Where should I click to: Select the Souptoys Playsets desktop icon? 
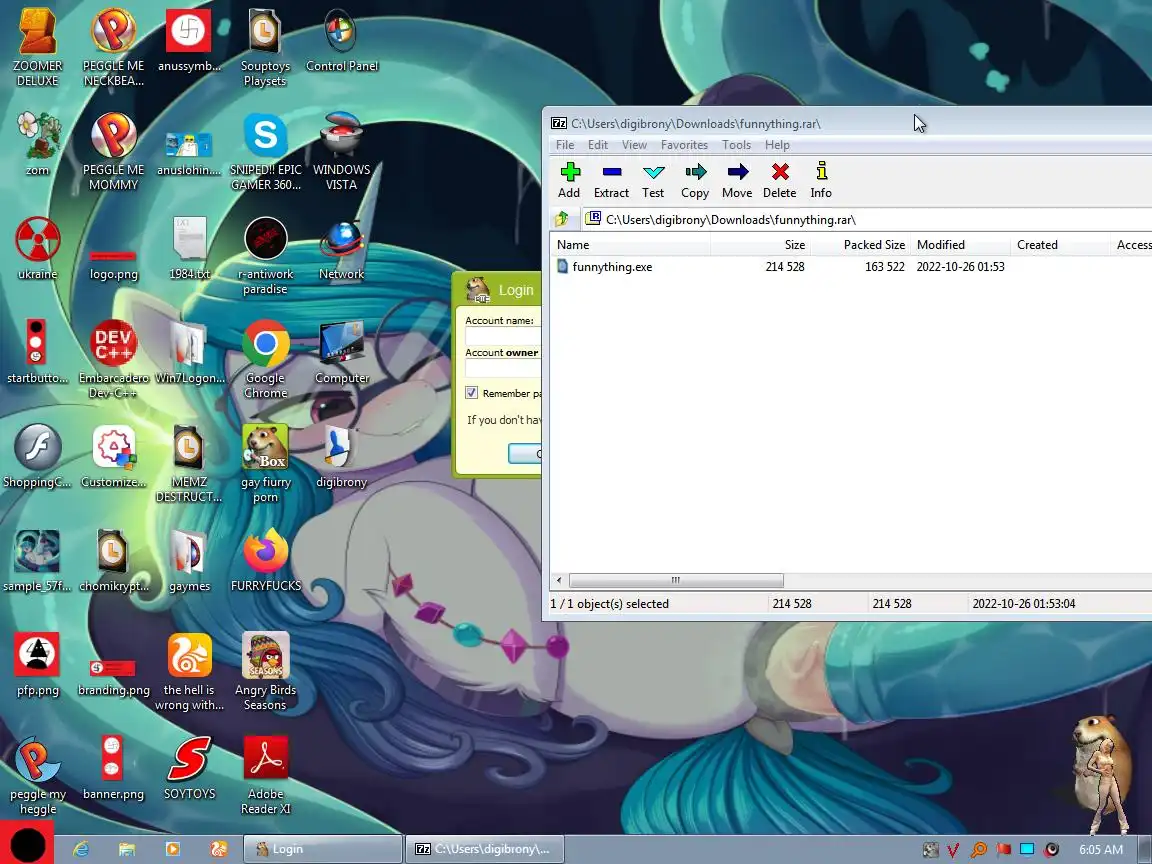pos(265,48)
